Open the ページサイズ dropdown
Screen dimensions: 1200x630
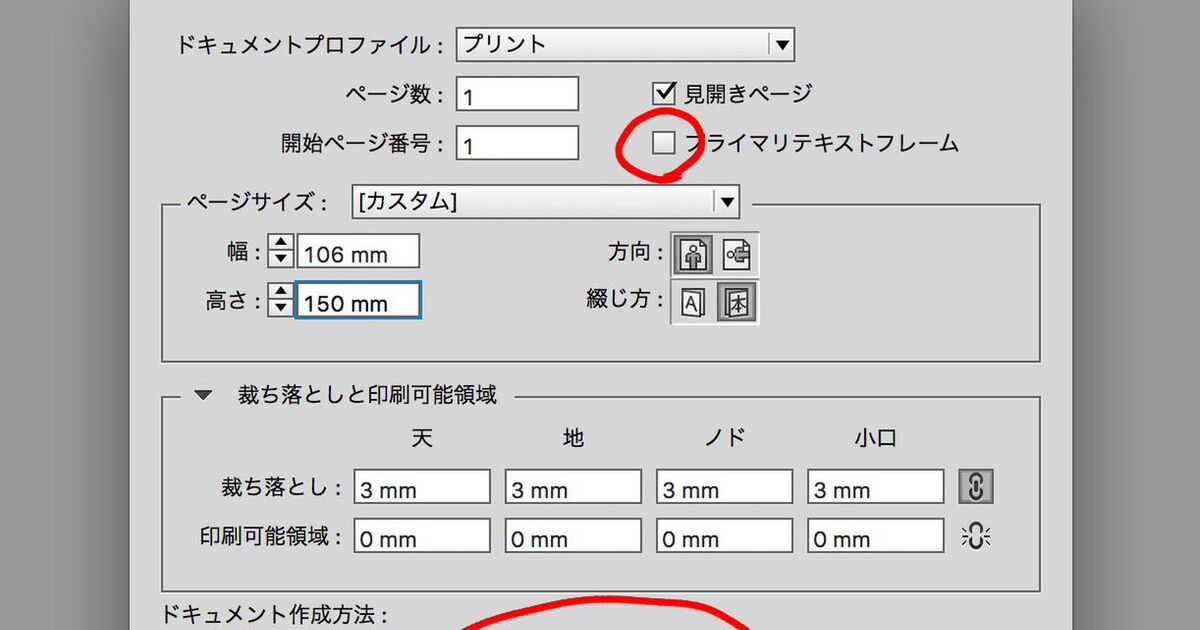726,201
